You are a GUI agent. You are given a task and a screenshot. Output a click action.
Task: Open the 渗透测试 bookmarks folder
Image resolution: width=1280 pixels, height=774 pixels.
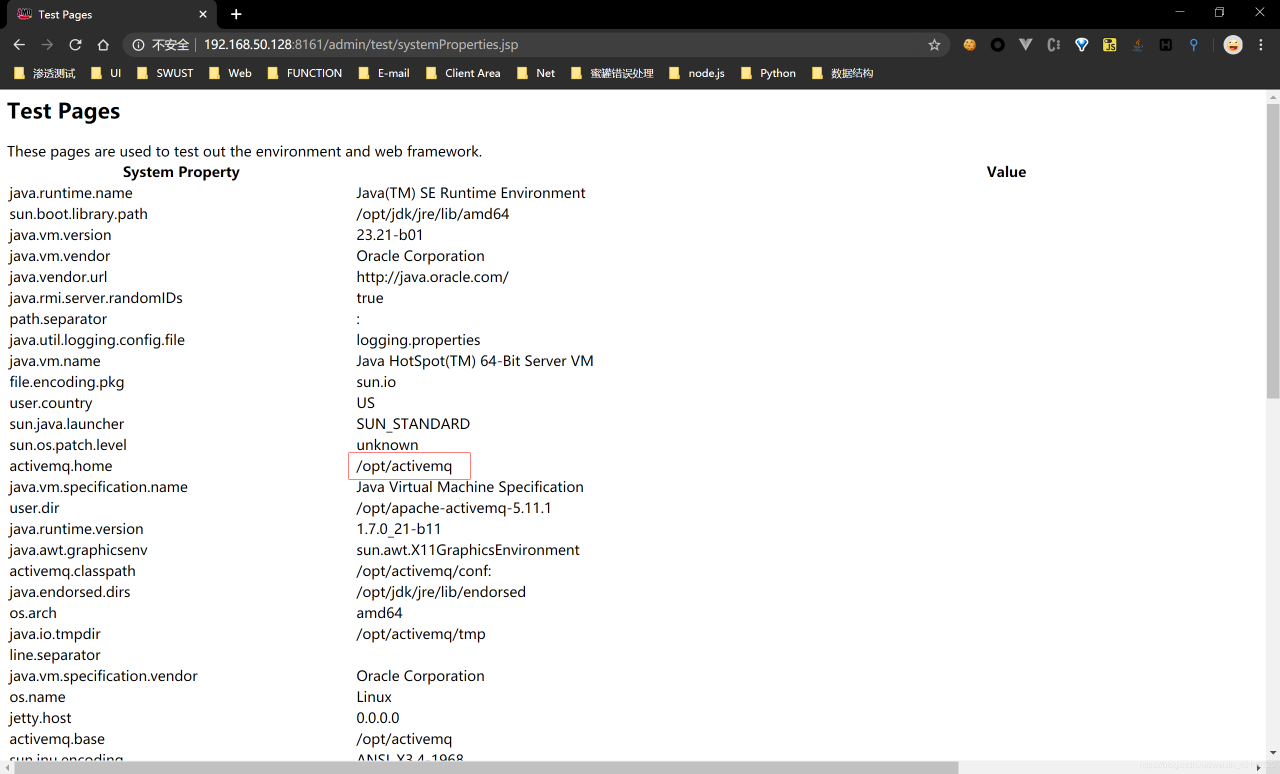click(x=44, y=73)
